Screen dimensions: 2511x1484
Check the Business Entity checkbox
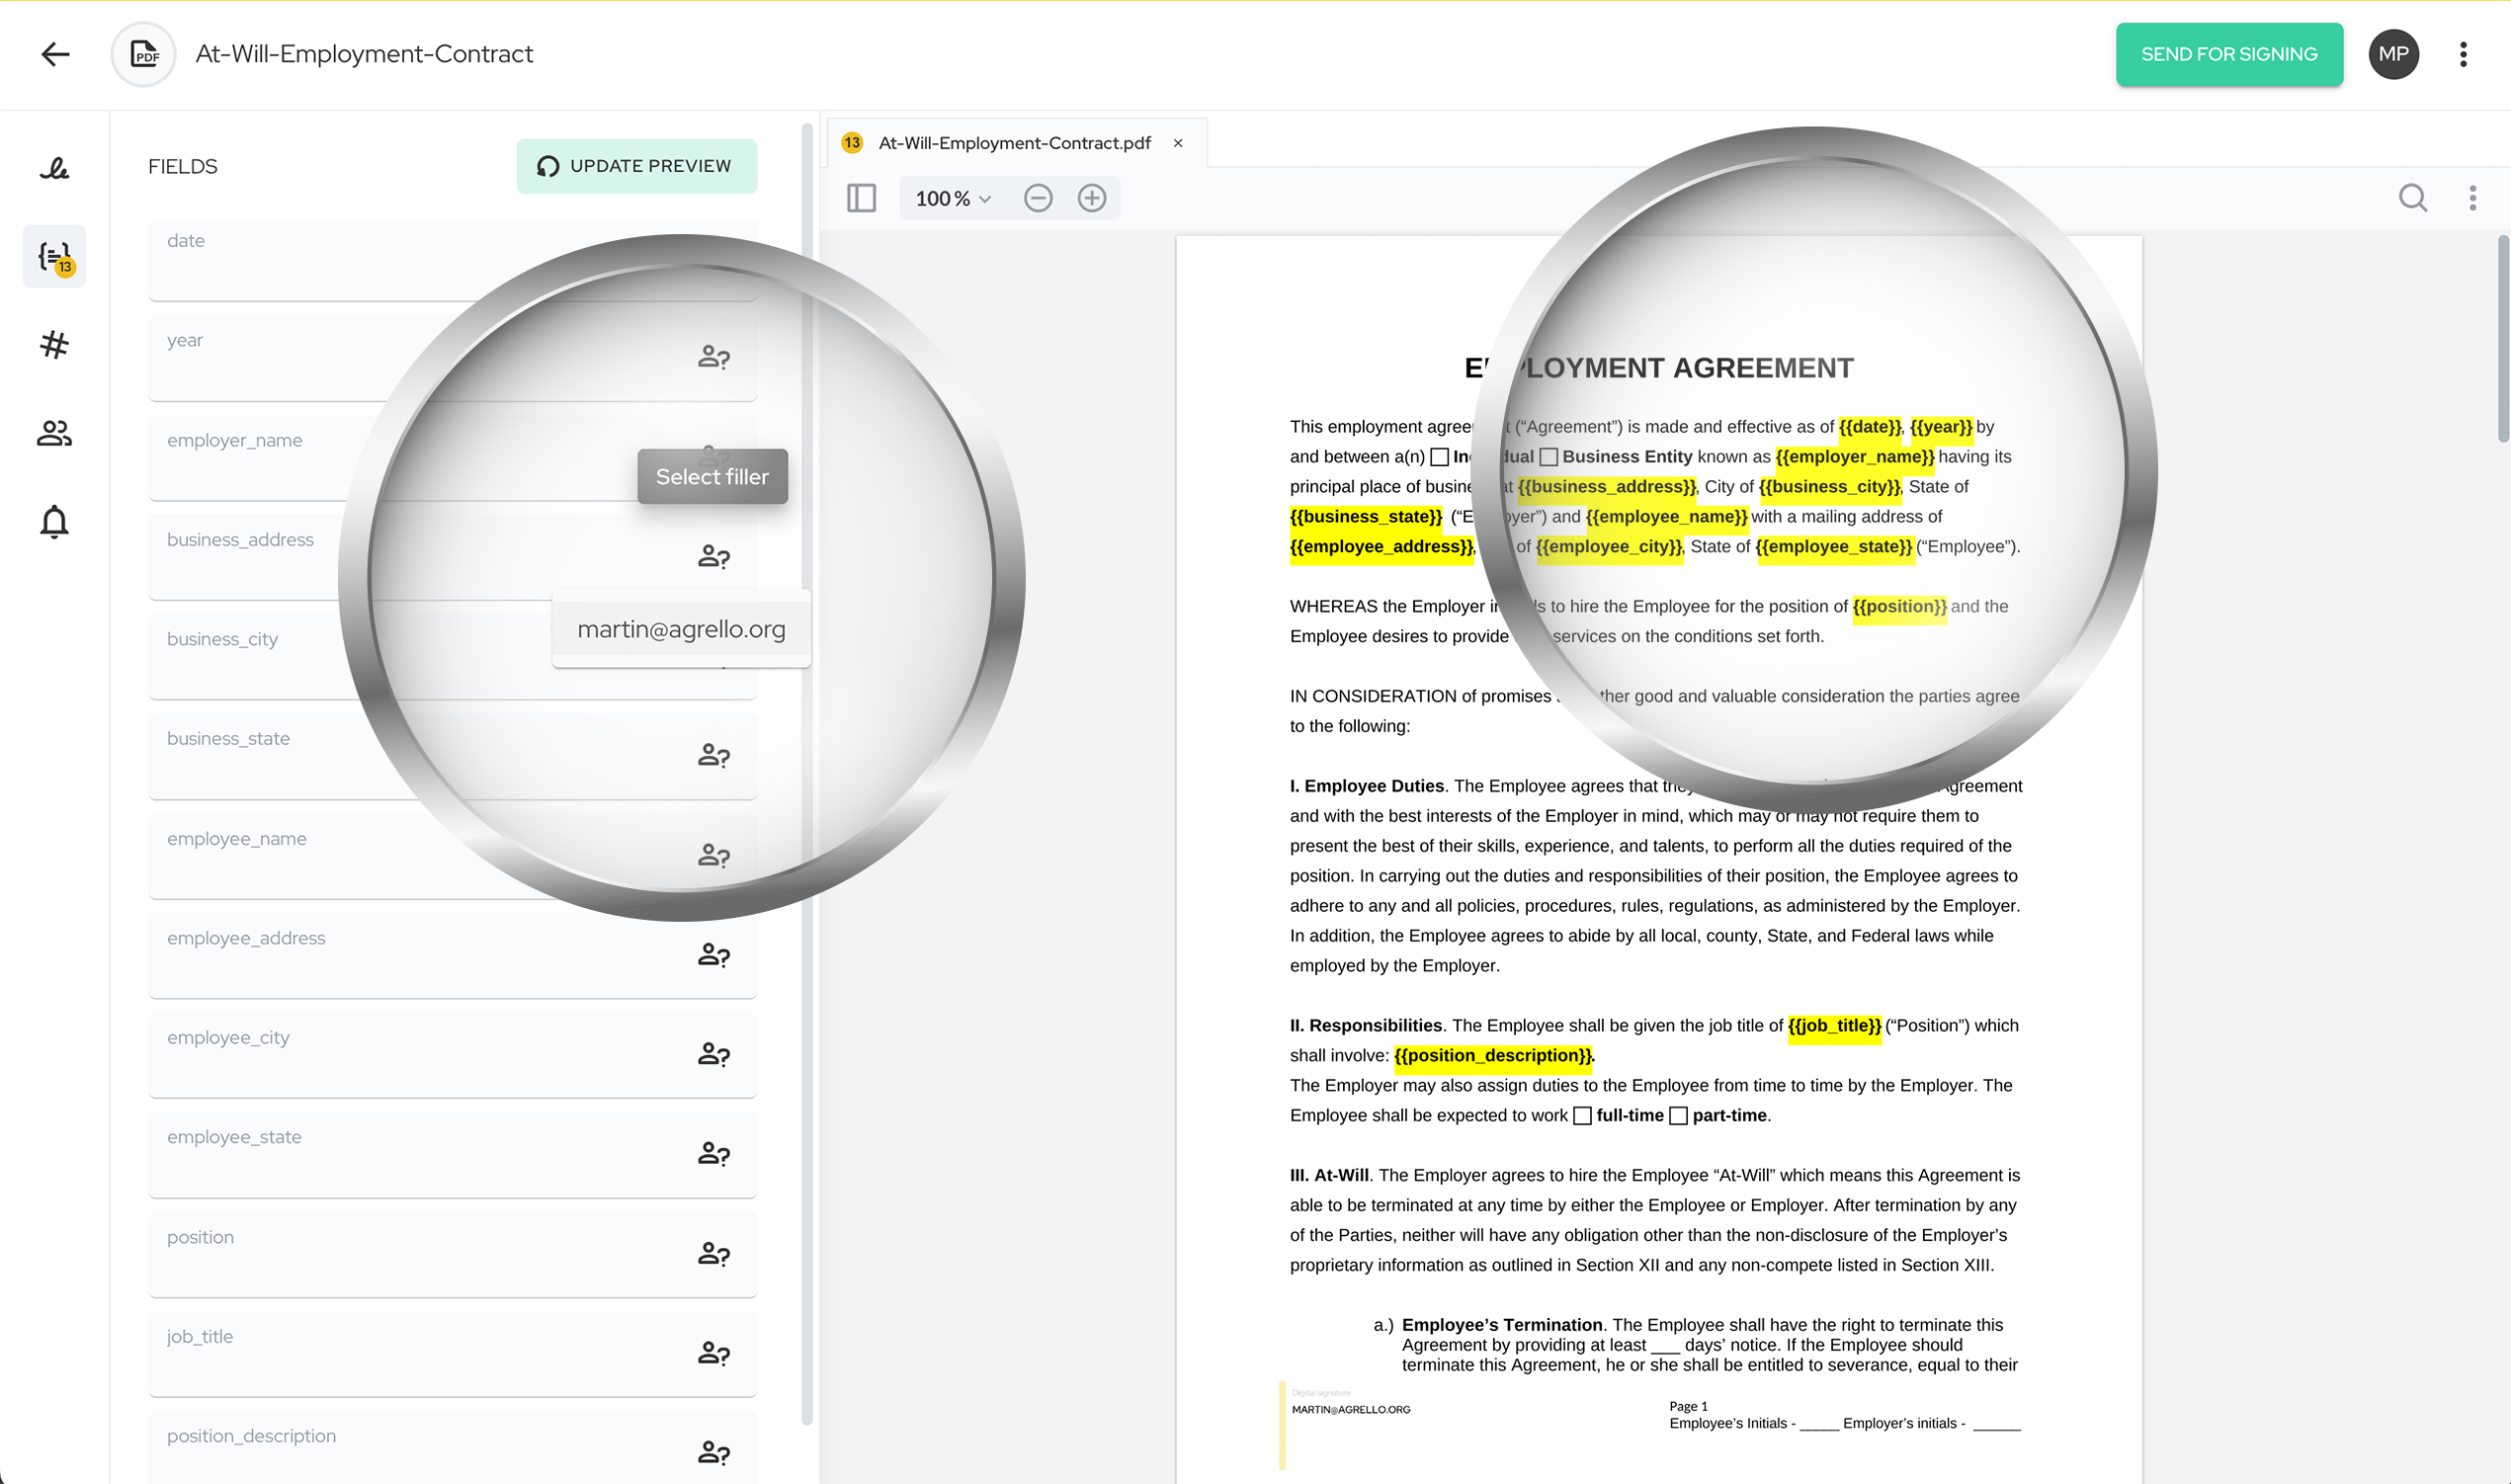coord(1549,456)
